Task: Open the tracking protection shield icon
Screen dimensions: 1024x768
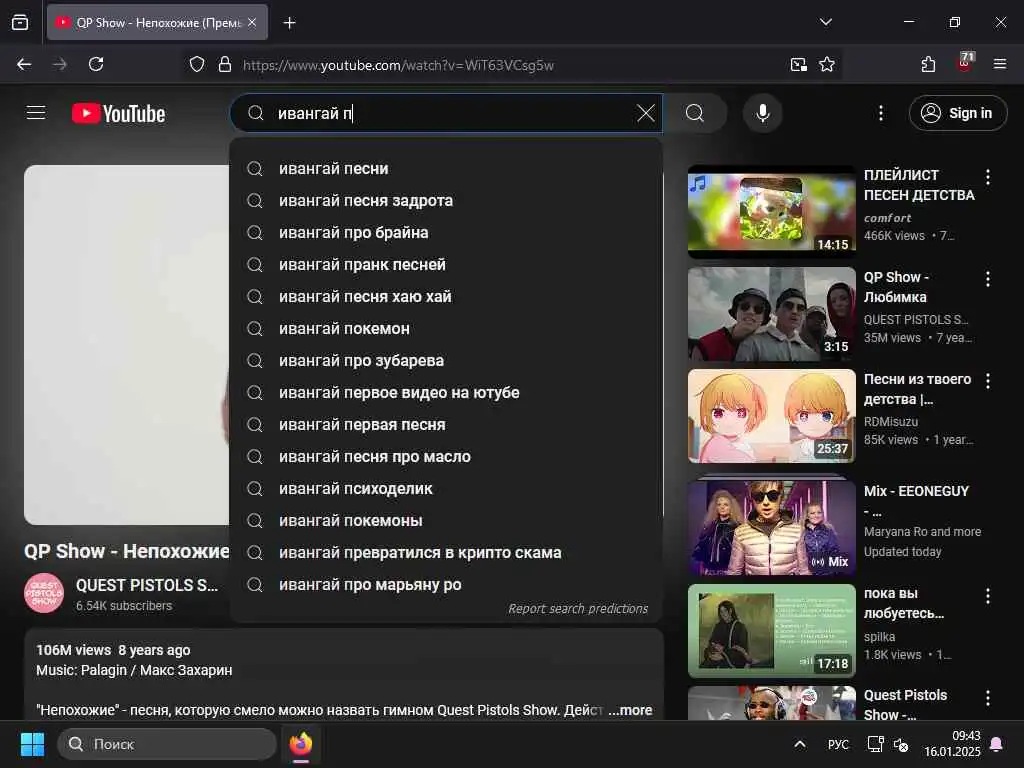Action: point(197,65)
